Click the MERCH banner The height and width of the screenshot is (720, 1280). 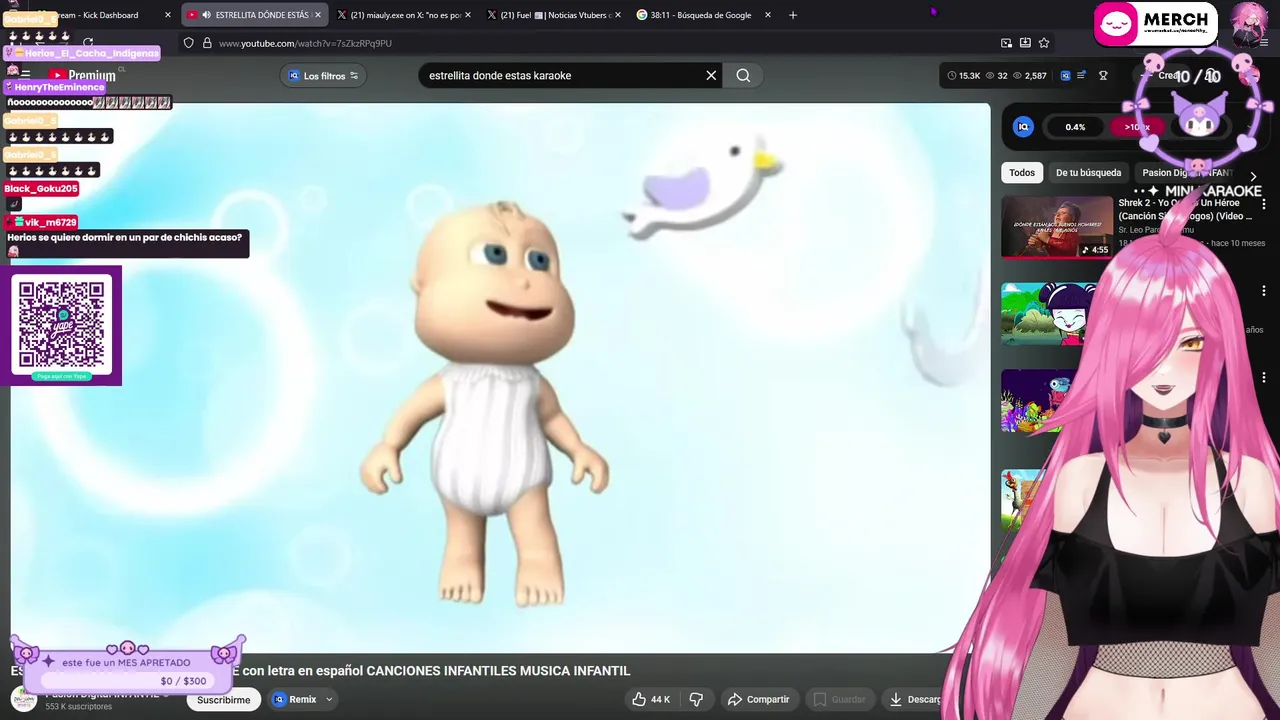point(1155,25)
